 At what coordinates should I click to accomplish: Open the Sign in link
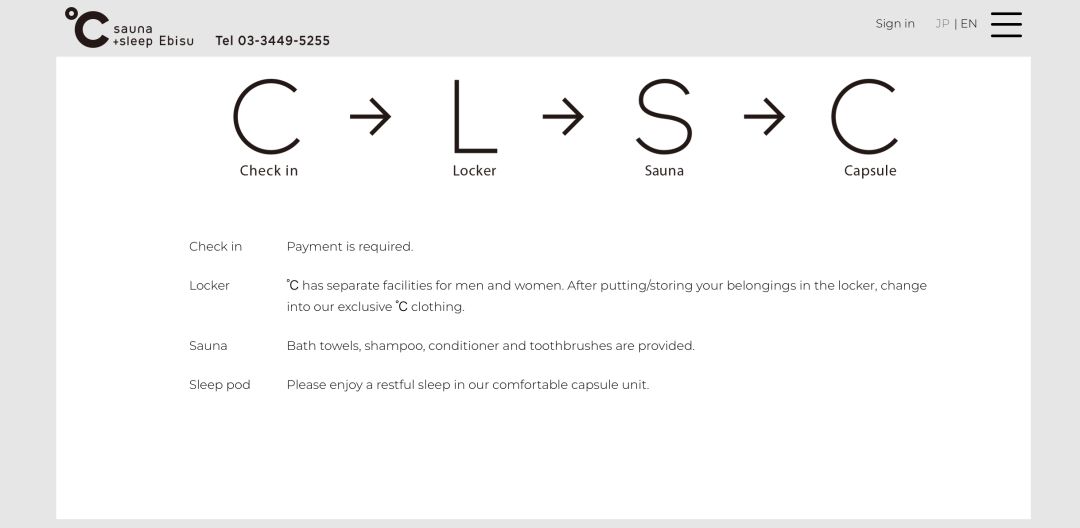coord(895,24)
